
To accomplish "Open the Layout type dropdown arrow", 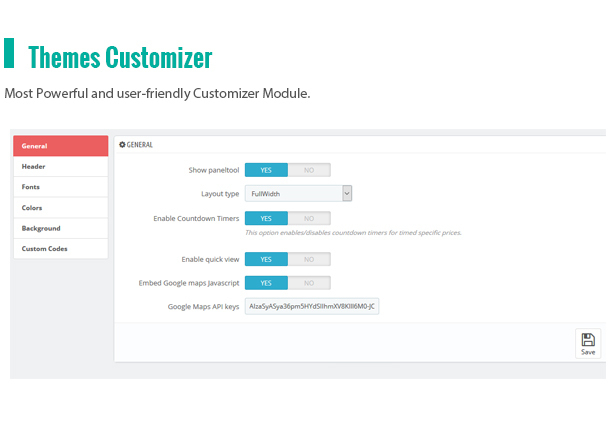I will (x=347, y=193).
